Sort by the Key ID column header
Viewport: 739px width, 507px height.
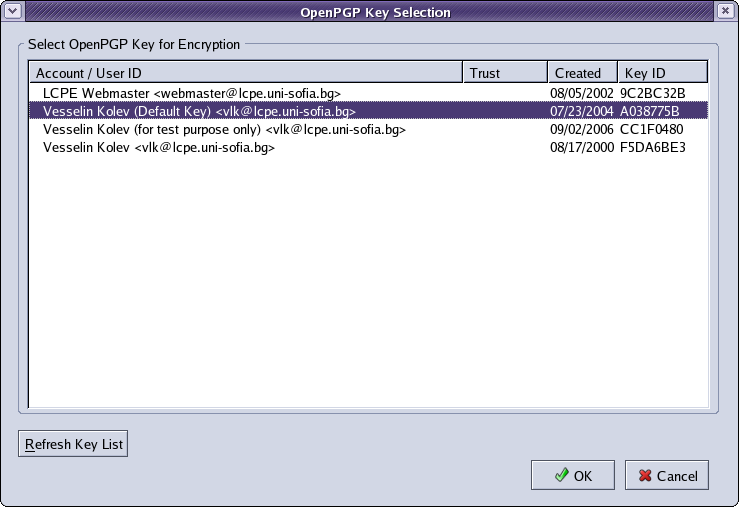click(663, 73)
